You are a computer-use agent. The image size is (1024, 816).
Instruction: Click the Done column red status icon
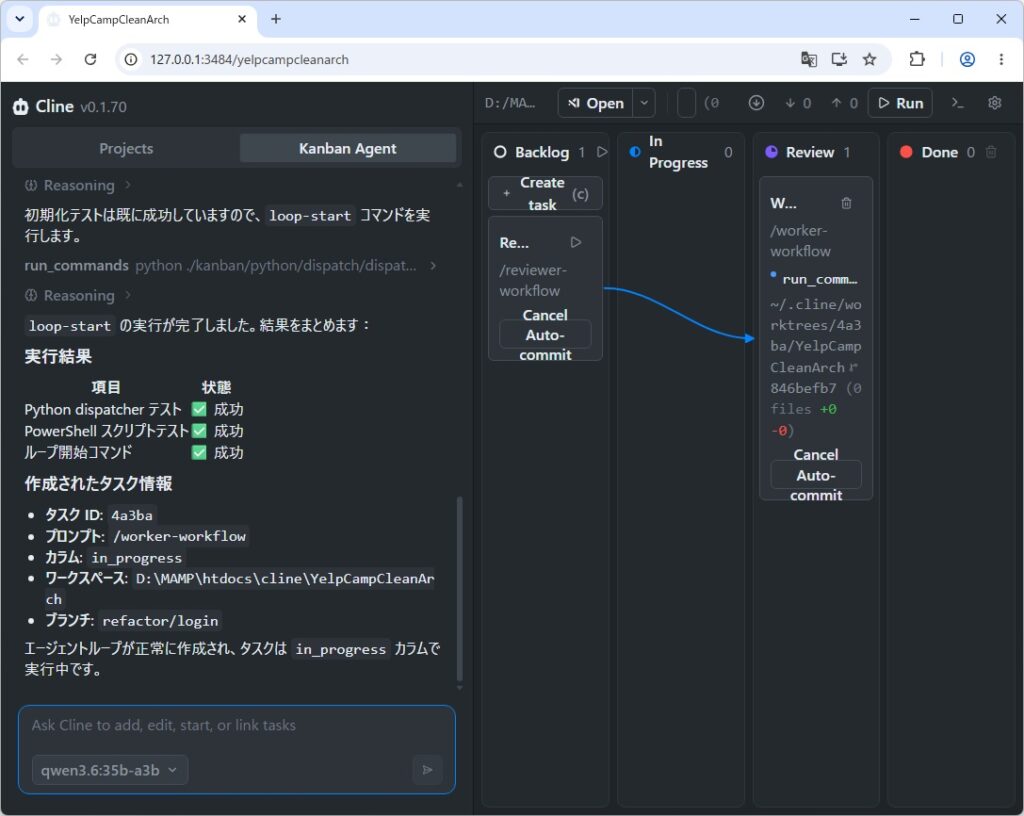coord(906,152)
